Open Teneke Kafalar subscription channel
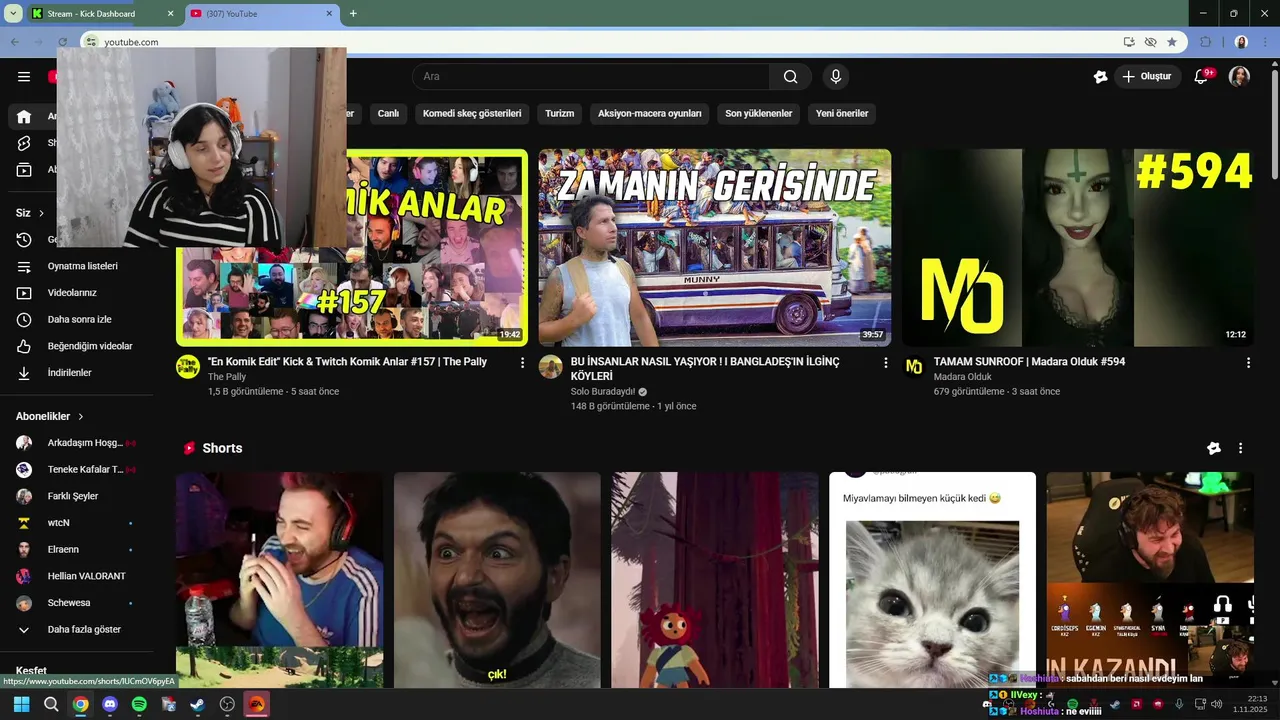 tap(80, 470)
